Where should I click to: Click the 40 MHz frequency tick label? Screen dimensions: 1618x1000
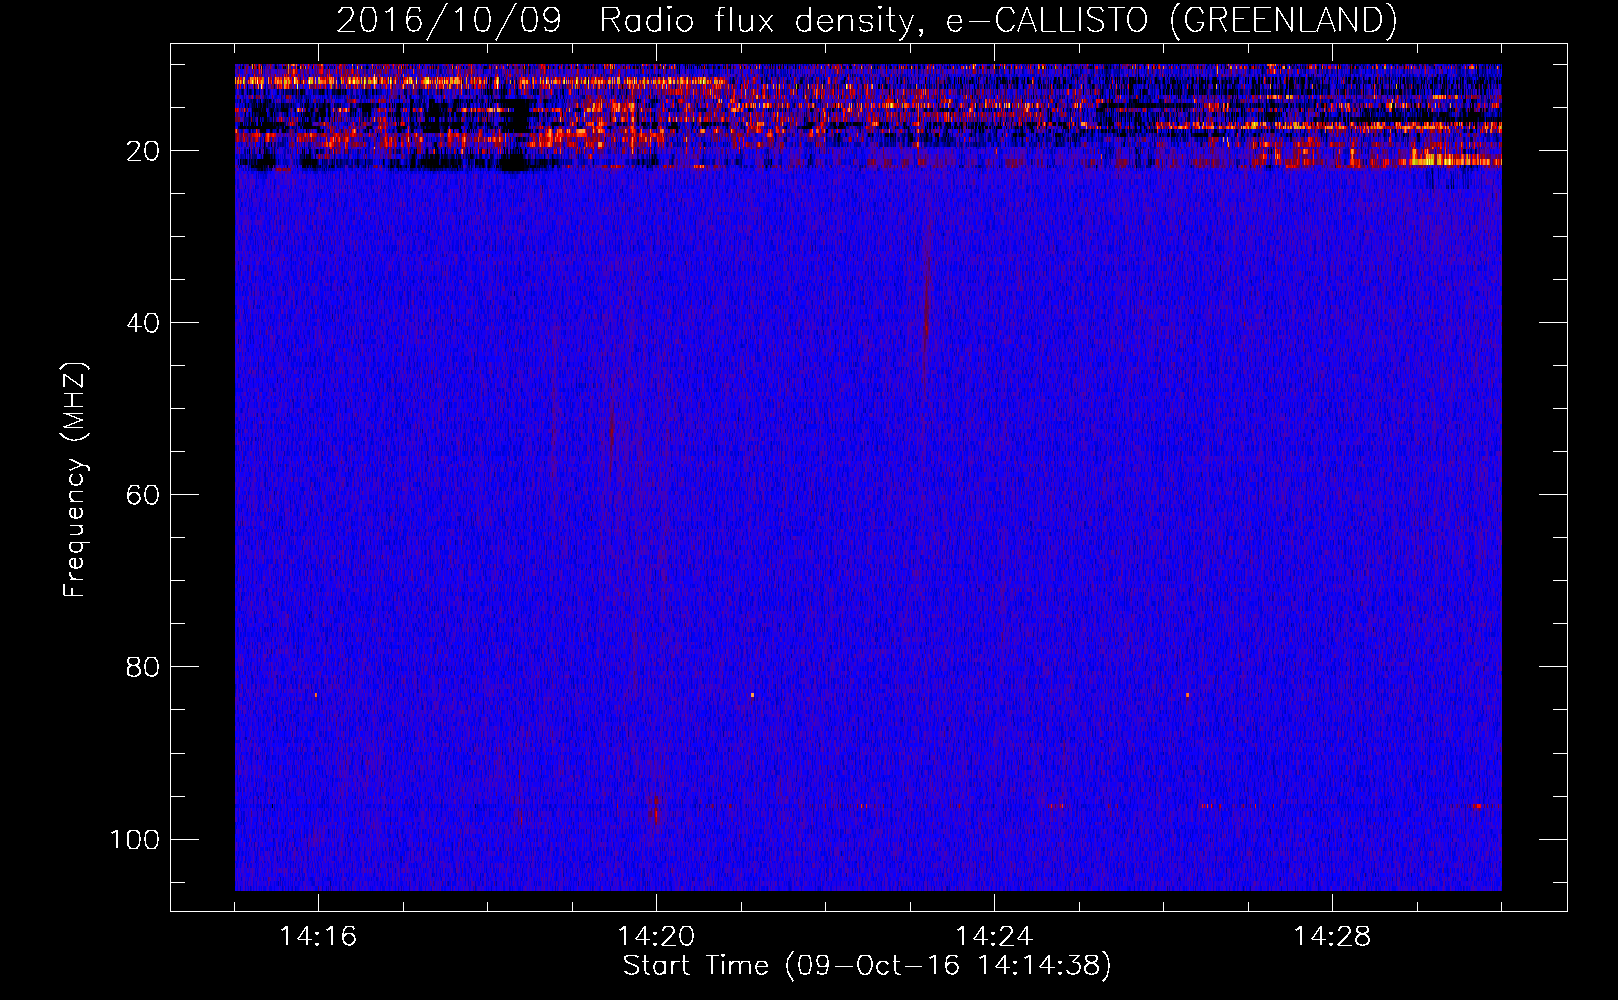(x=143, y=323)
